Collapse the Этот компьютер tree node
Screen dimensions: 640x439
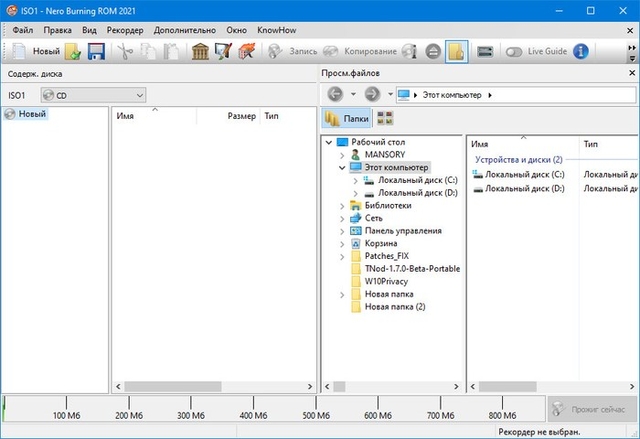click(343, 168)
